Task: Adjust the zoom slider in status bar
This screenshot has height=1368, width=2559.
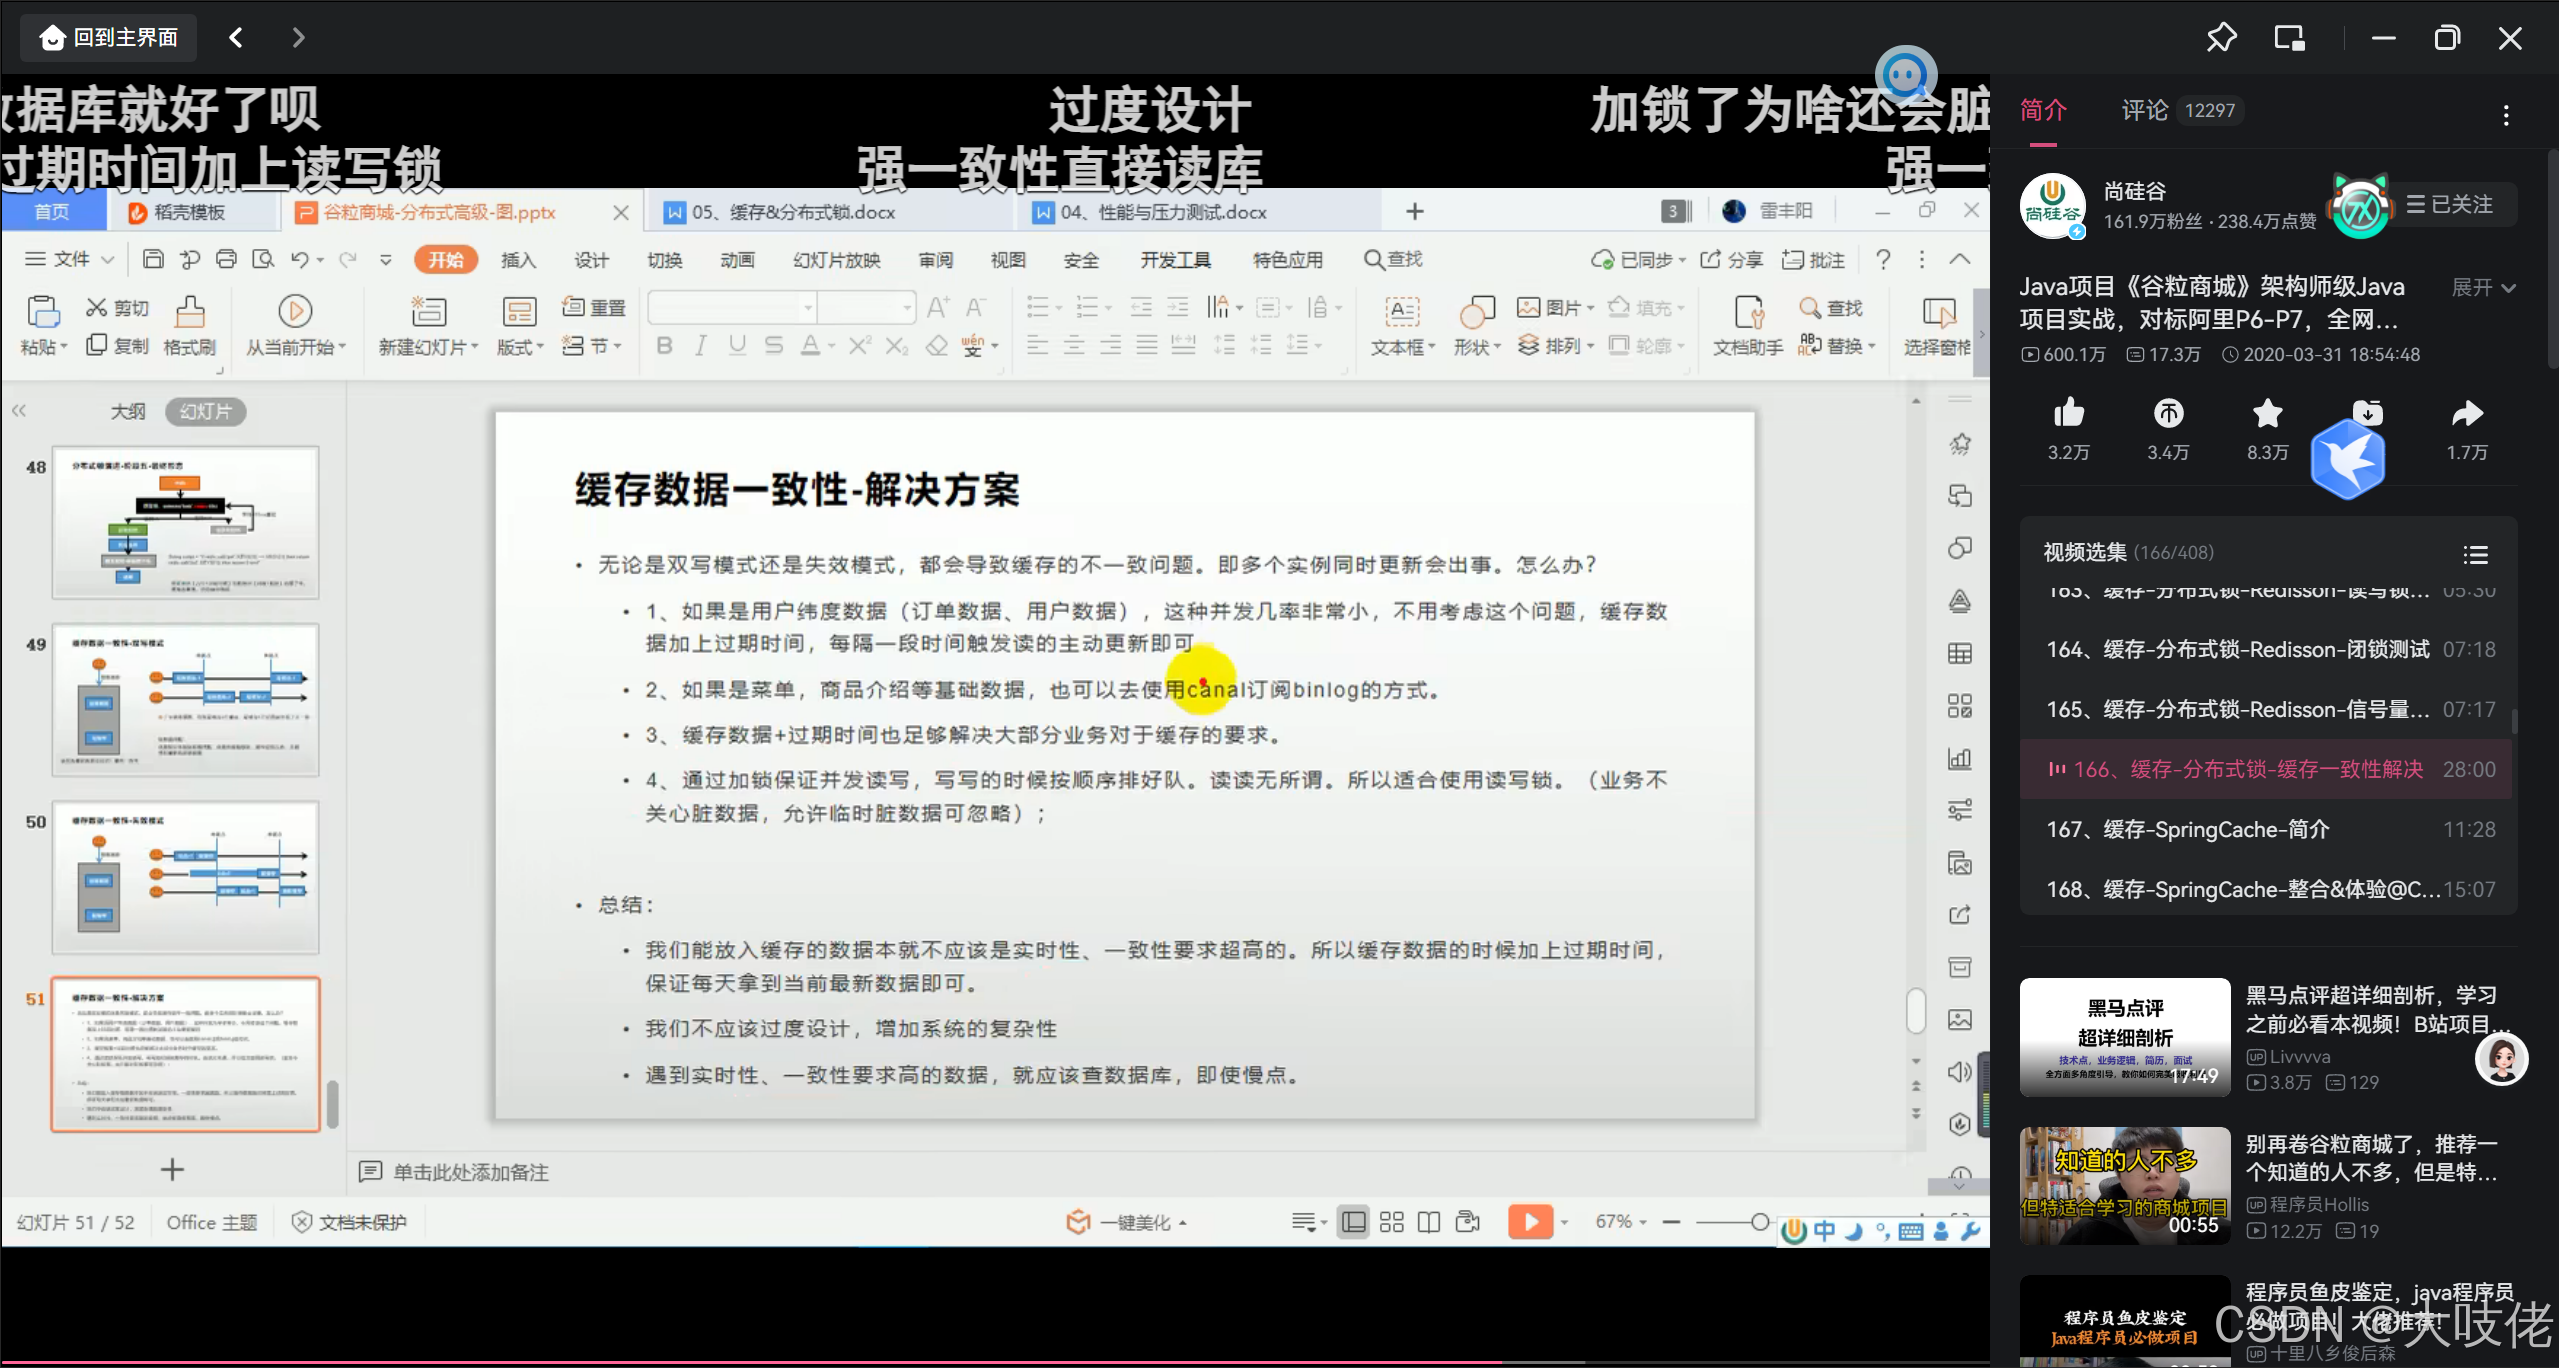Action: pyautogui.click(x=1760, y=1222)
